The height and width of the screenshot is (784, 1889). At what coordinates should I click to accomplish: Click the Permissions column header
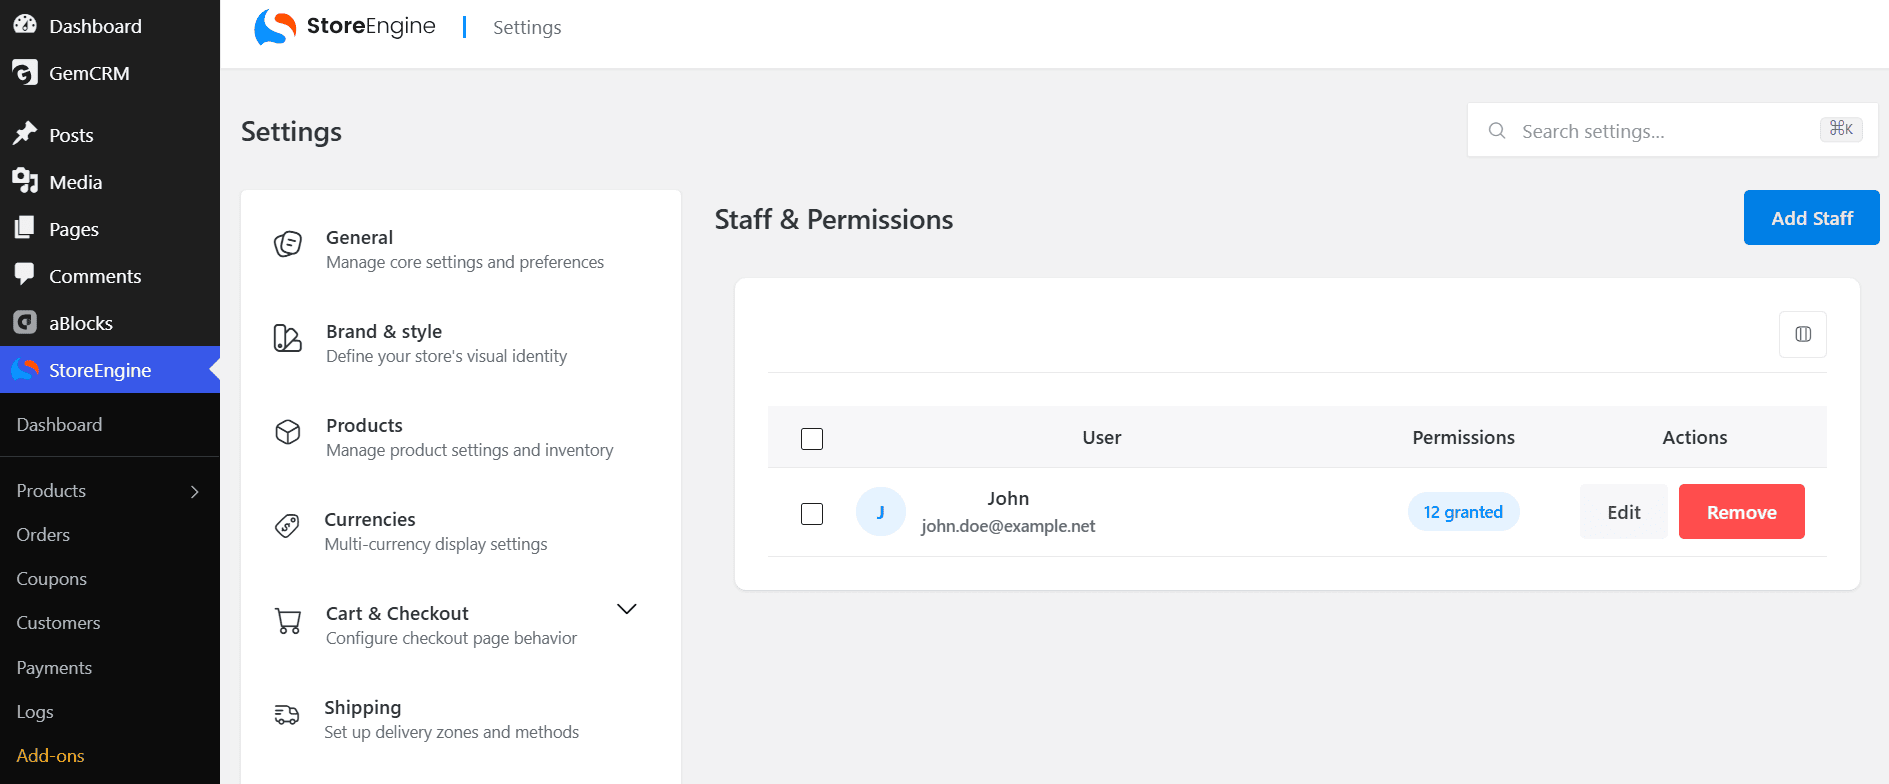pyautogui.click(x=1463, y=437)
